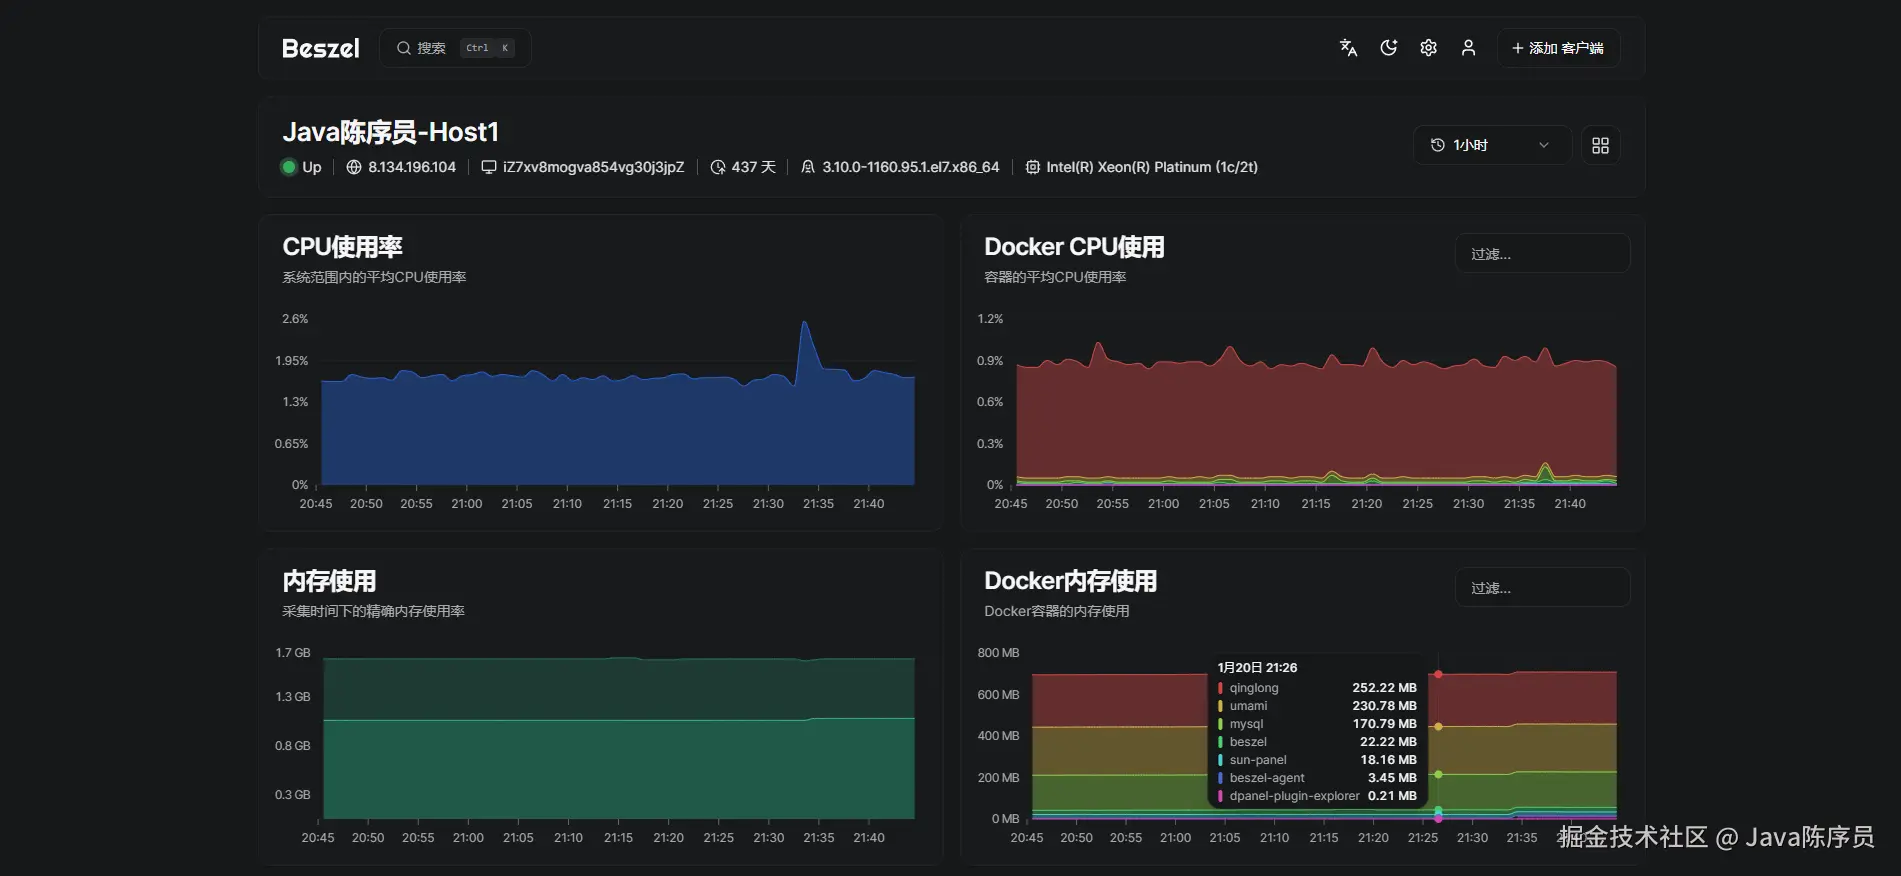Open the 搜索 search box
This screenshot has width=1901, height=876.
[x=455, y=48]
